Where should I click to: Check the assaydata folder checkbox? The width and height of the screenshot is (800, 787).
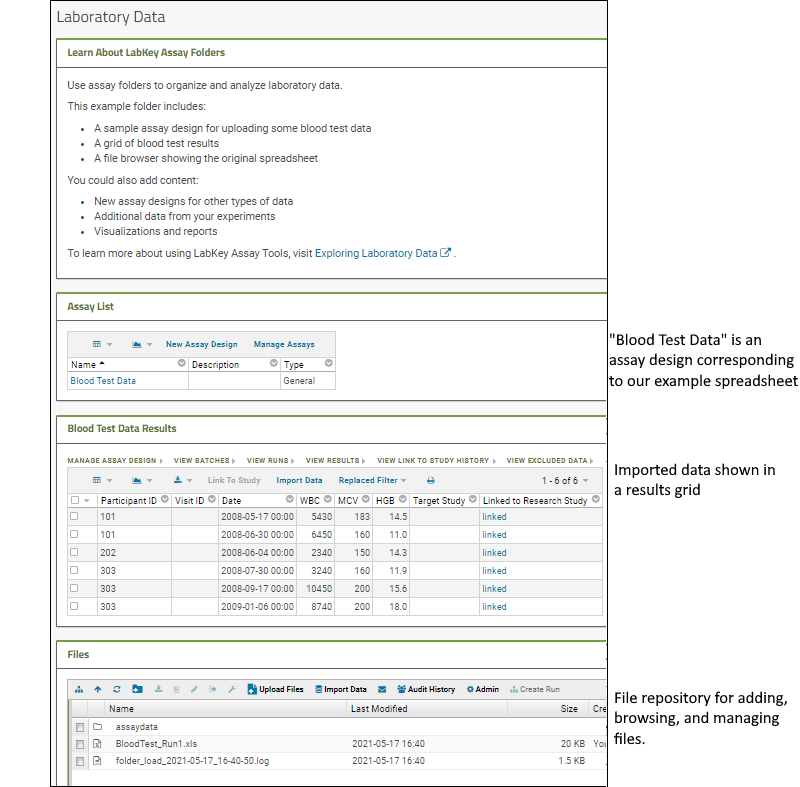[80, 727]
